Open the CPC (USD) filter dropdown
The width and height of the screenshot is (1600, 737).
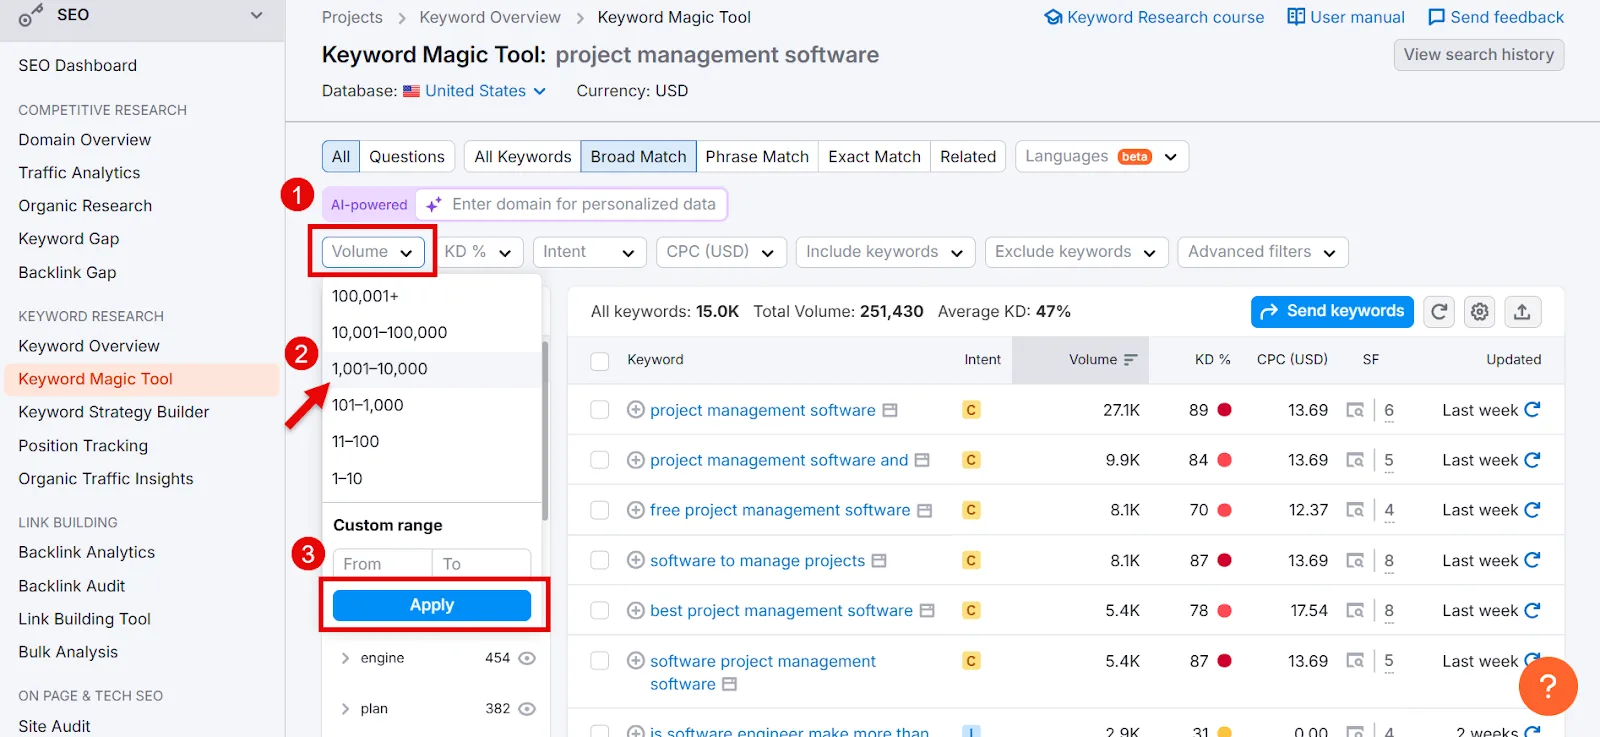(x=721, y=252)
